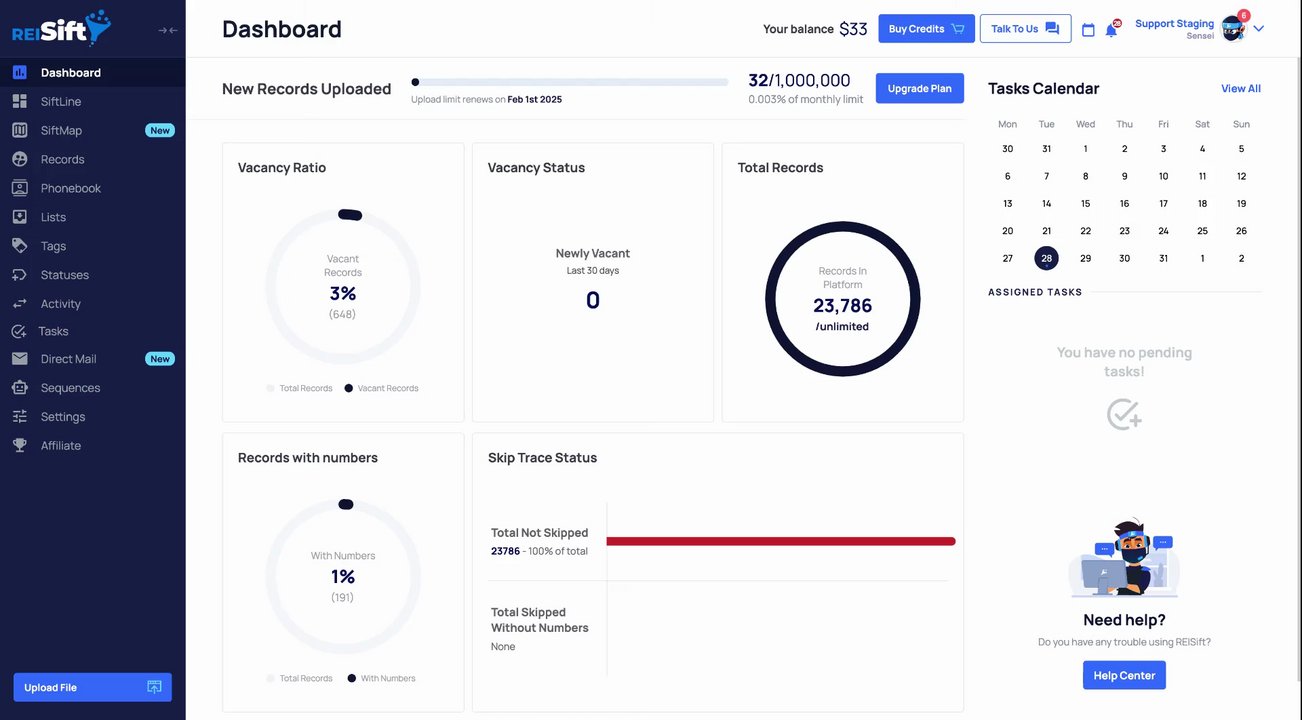Click the SiftMap icon in sidebar
Screen dimensions: 1302x720
point(19,130)
